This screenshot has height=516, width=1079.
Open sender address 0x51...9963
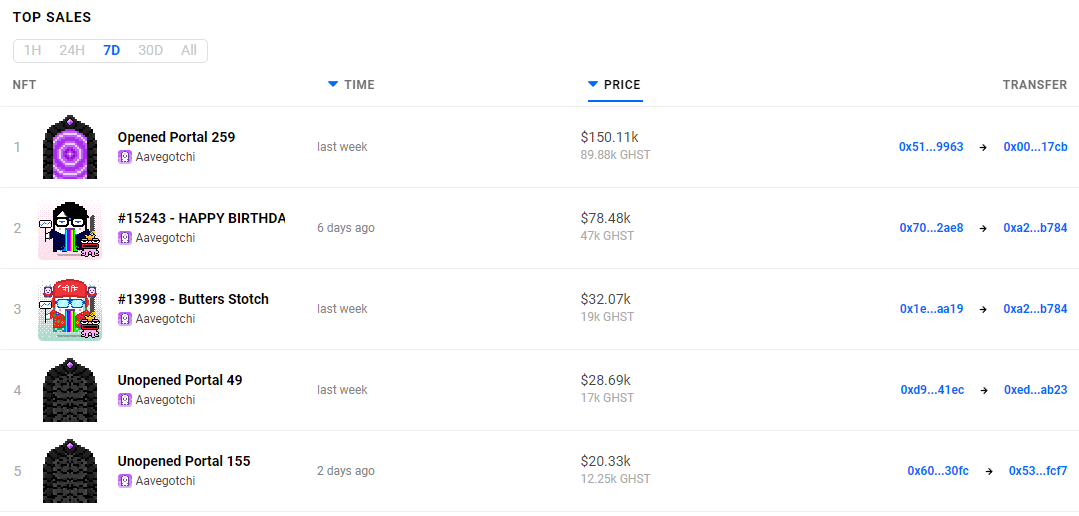pyautogui.click(x=931, y=147)
